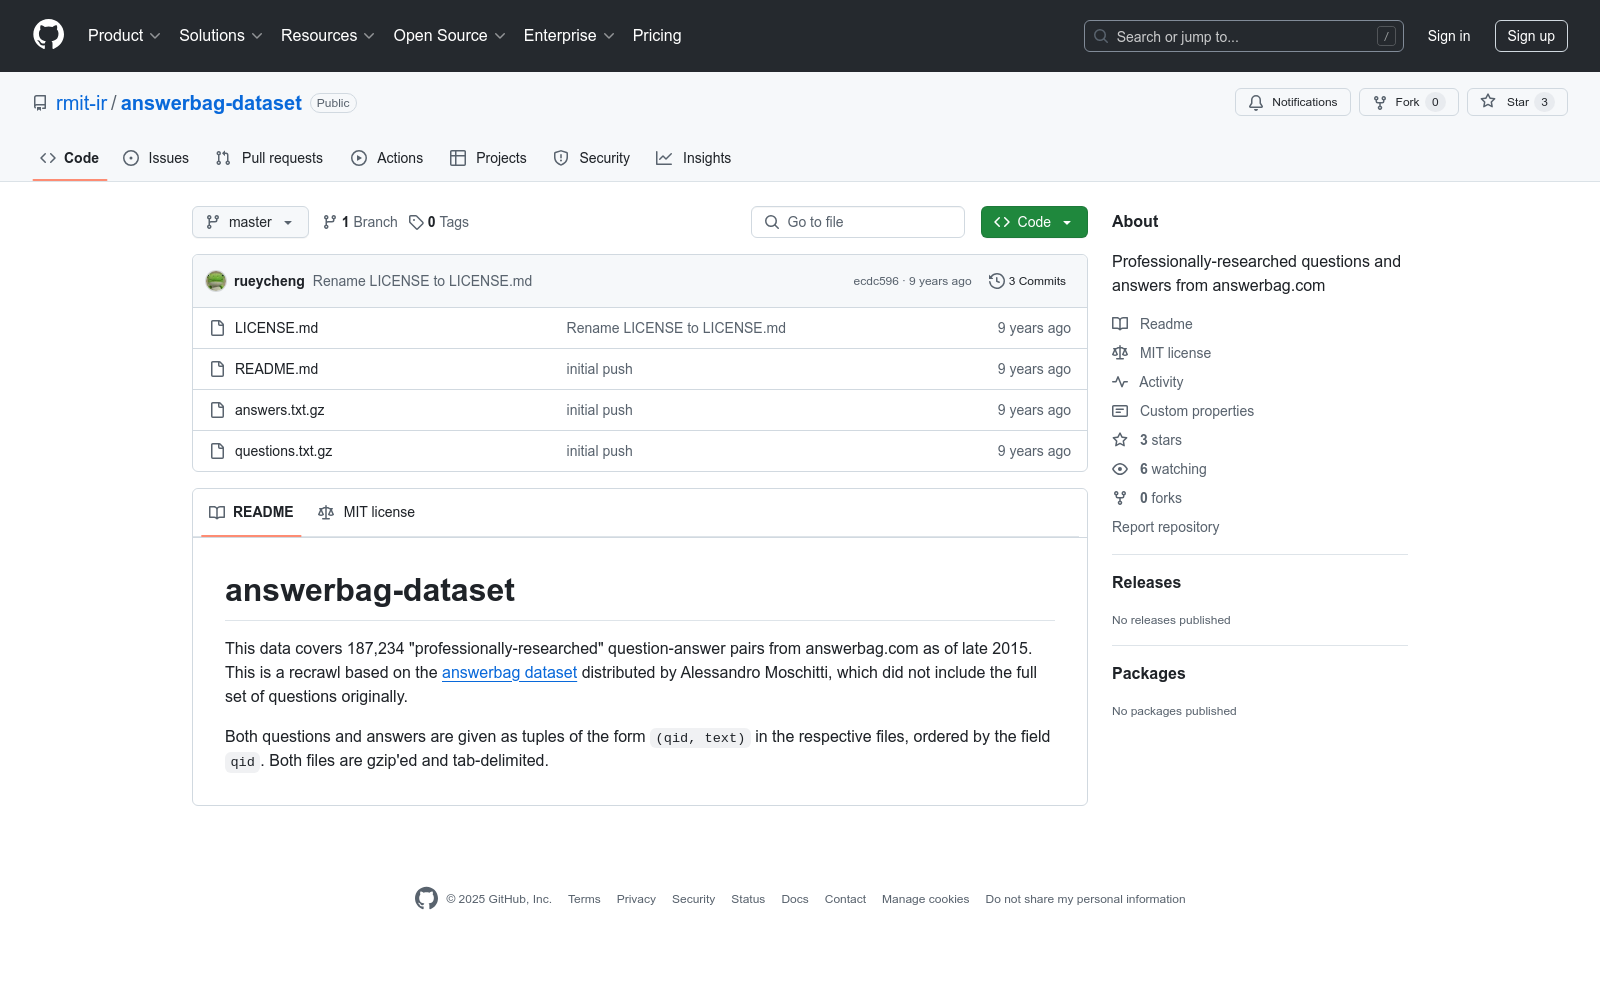This screenshot has width=1600, height=1000.
Task: View the 3 stars list
Action: point(1147,440)
